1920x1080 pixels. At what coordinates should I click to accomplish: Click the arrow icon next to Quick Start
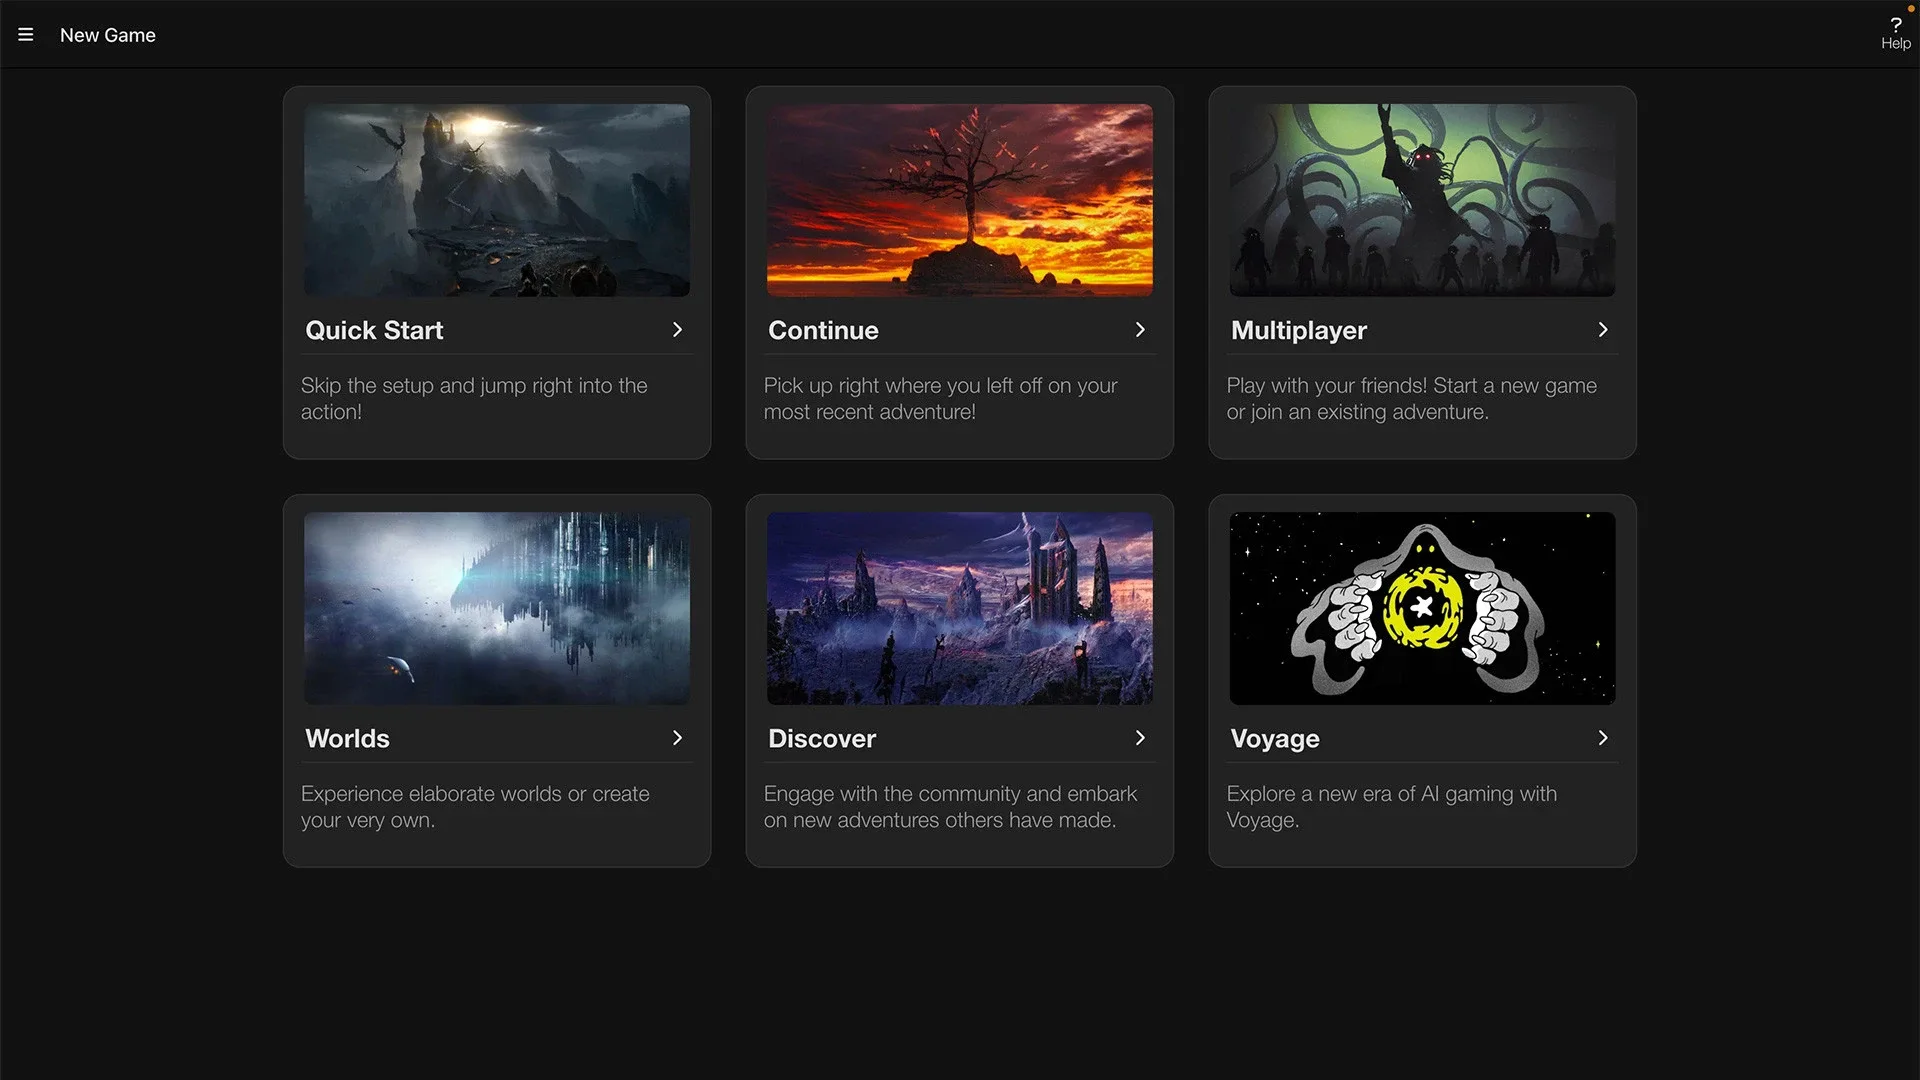coord(678,330)
